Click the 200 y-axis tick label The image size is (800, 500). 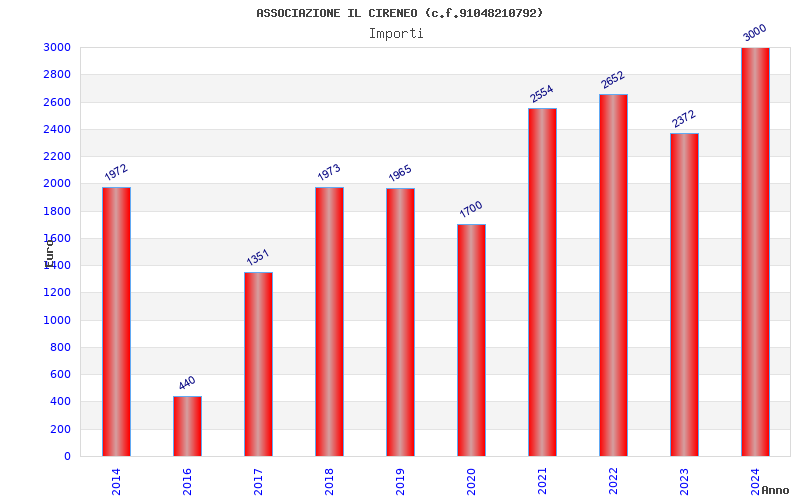(x=60, y=429)
